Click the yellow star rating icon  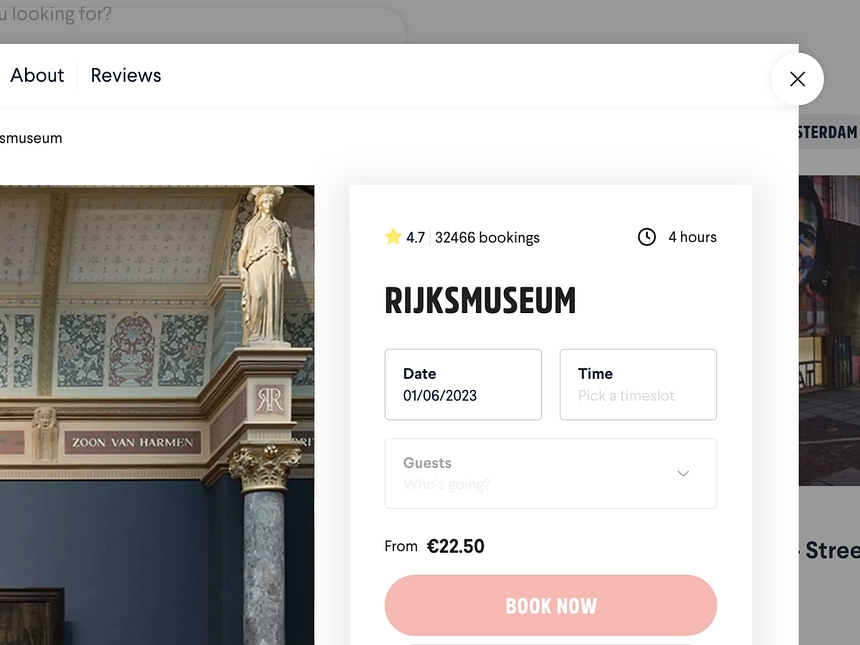click(x=393, y=237)
